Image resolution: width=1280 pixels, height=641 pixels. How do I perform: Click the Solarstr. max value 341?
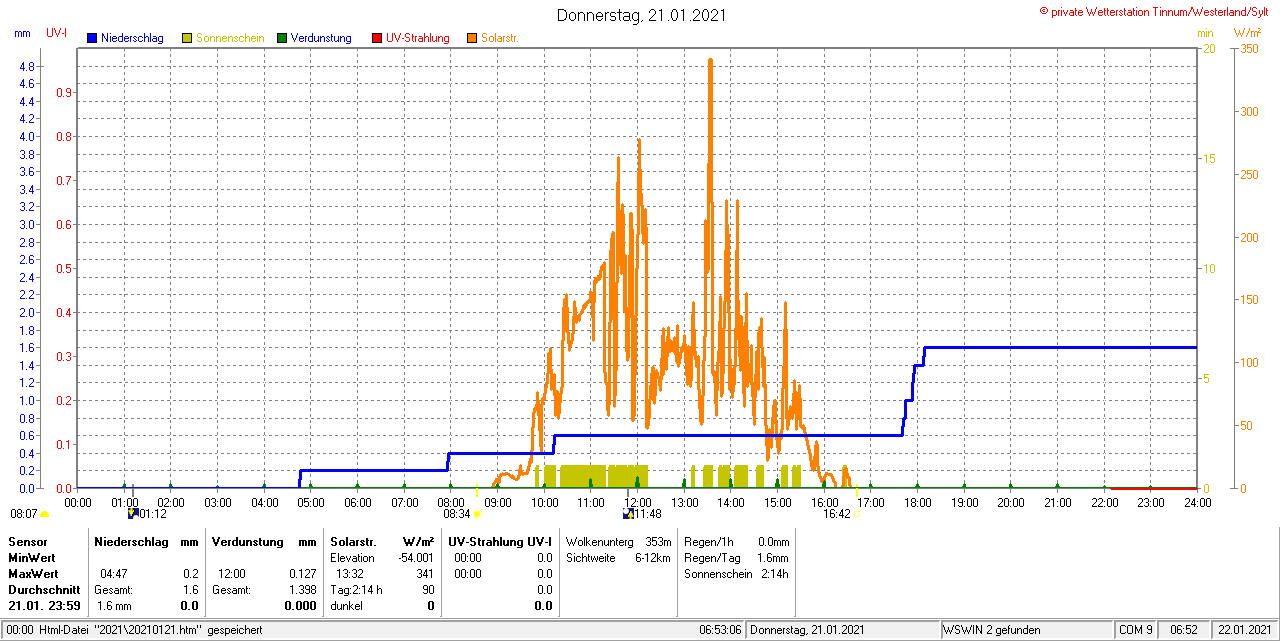tap(425, 574)
